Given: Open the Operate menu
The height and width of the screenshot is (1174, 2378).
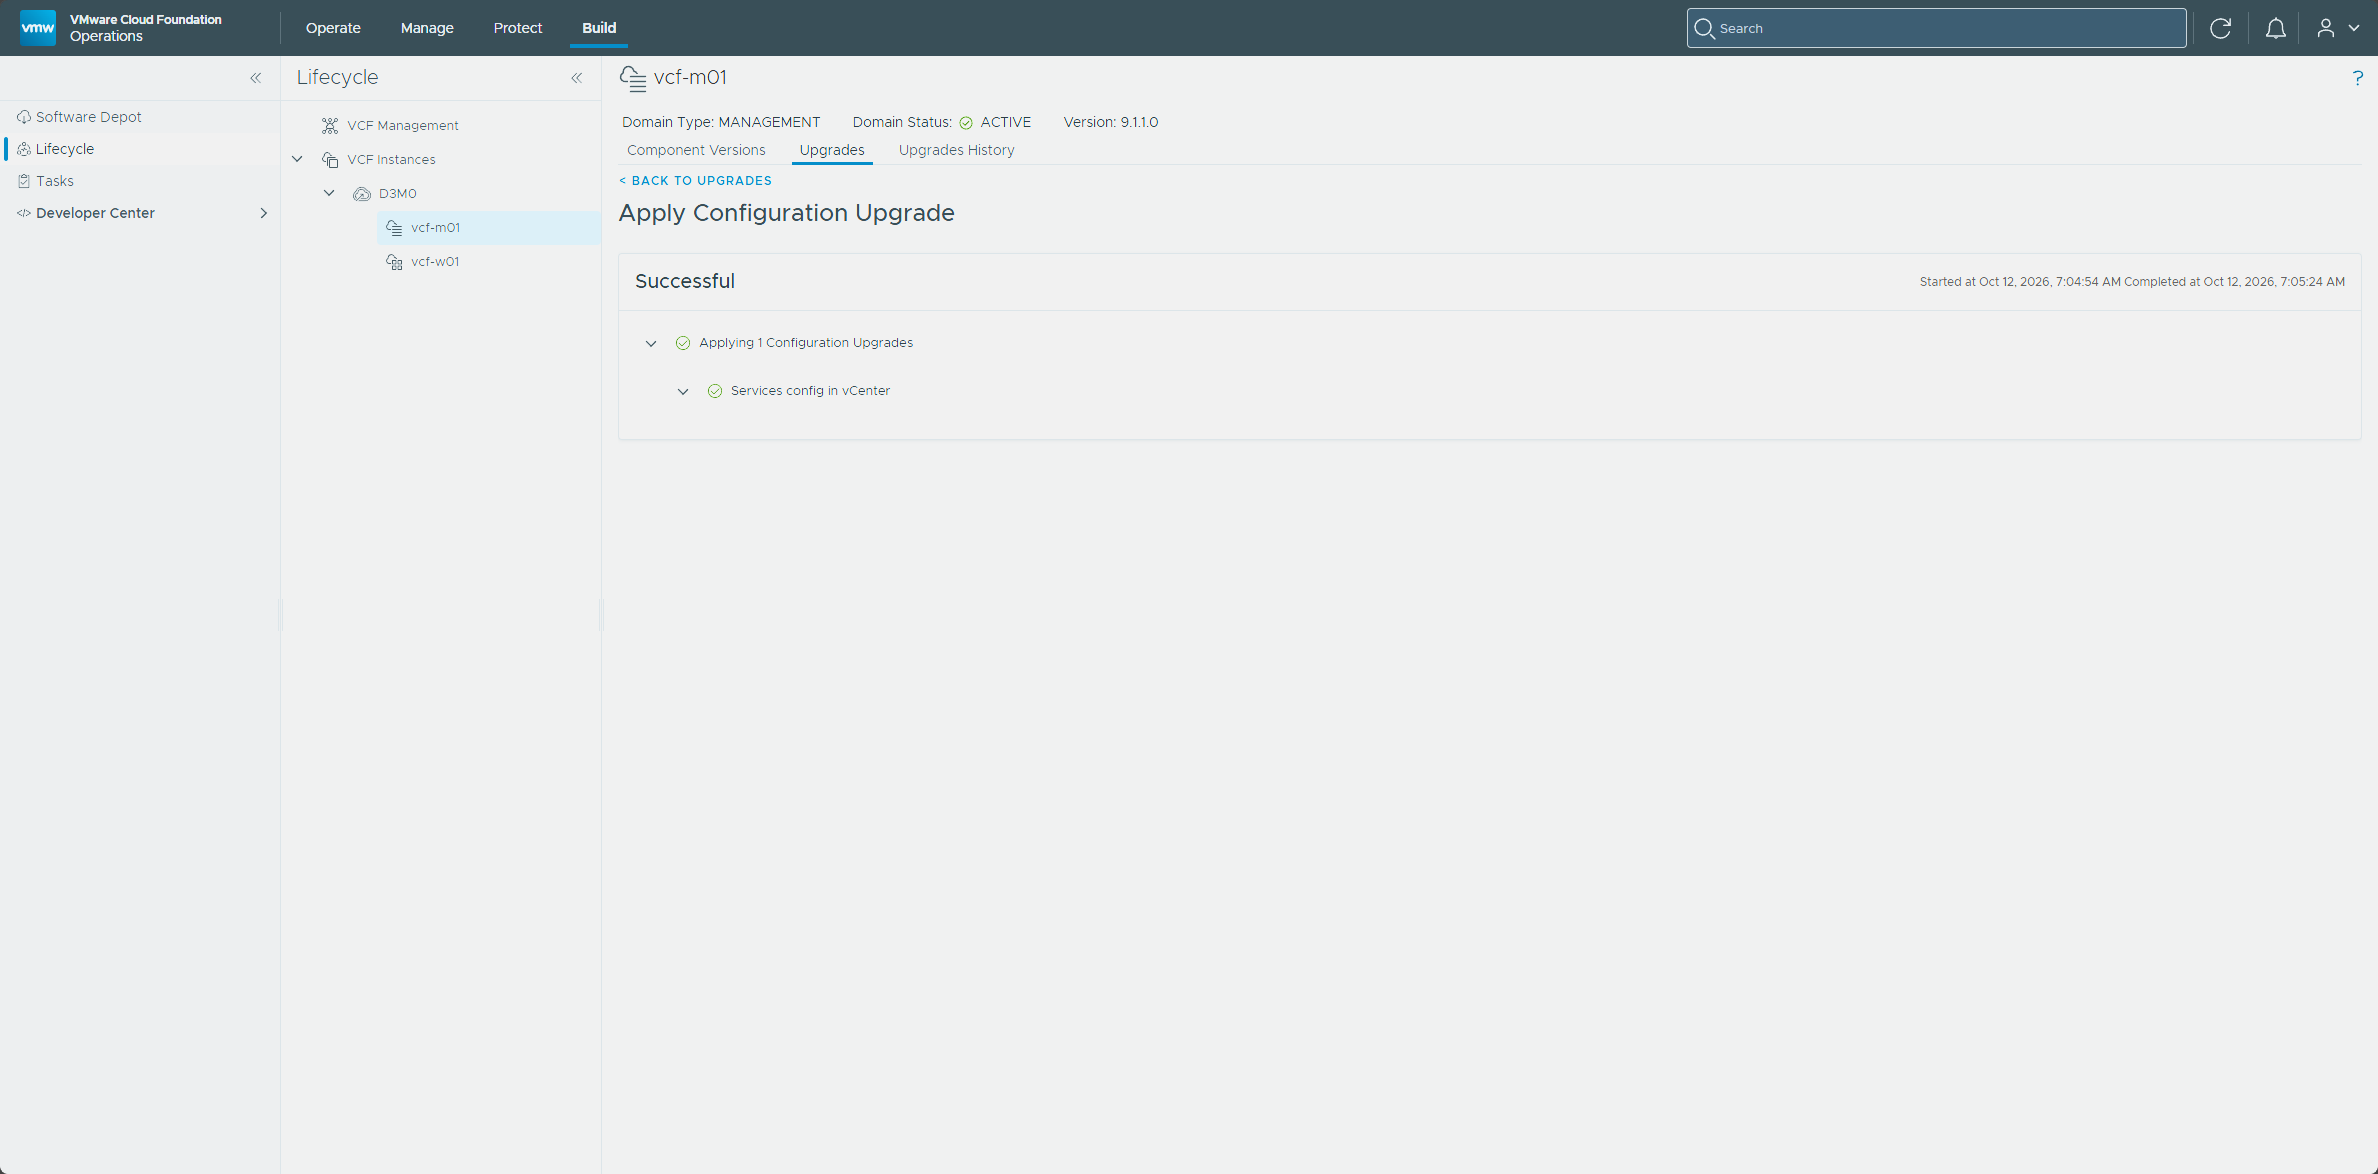Looking at the screenshot, I should 333,28.
